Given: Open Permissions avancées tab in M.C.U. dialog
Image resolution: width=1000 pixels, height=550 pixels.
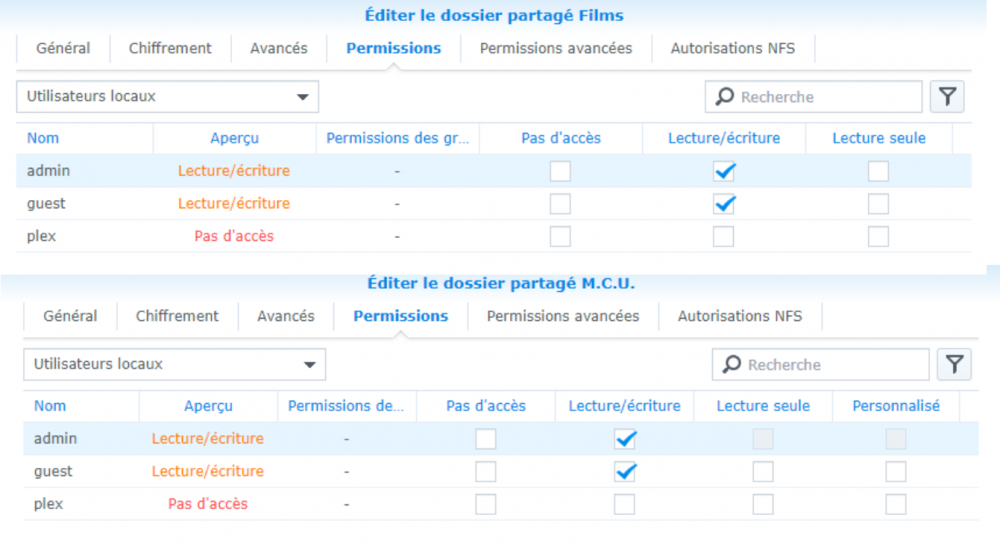Looking at the screenshot, I should click(x=563, y=316).
